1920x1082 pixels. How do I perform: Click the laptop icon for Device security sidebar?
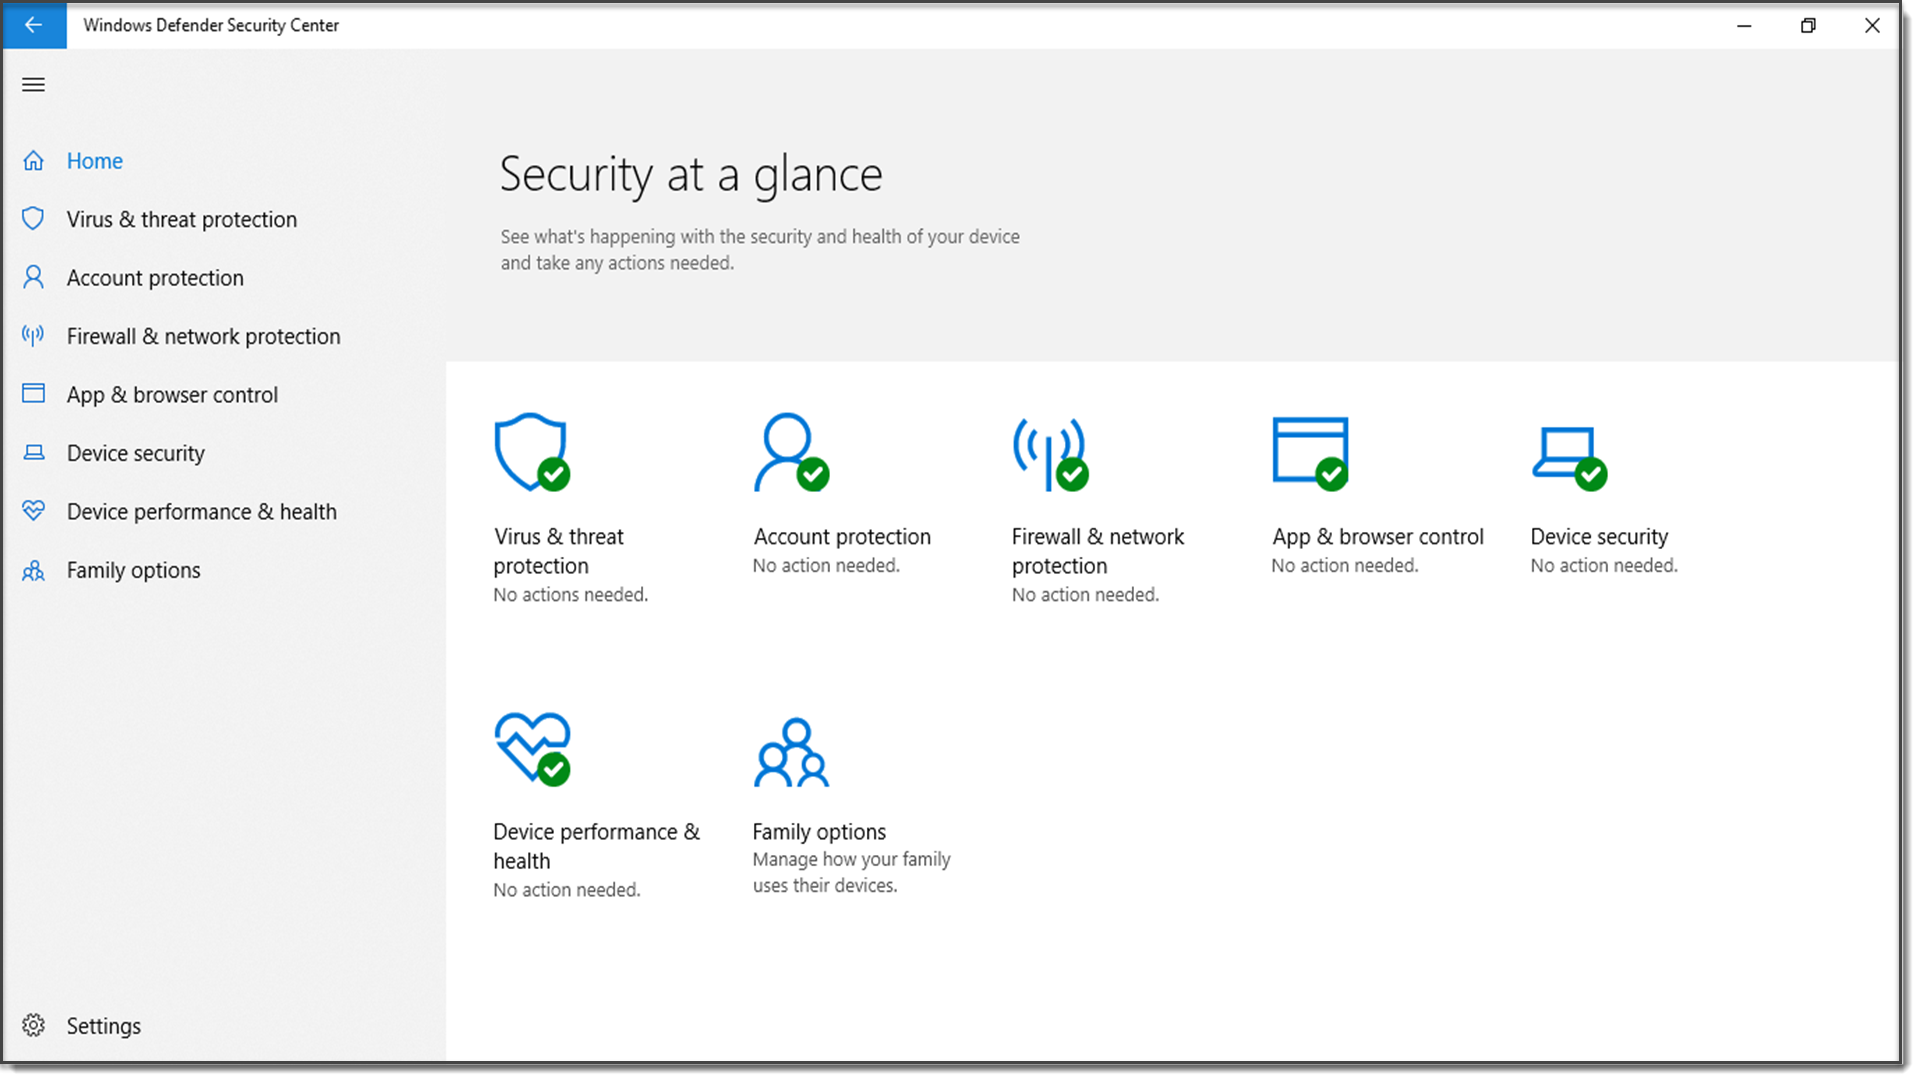coord(34,453)
